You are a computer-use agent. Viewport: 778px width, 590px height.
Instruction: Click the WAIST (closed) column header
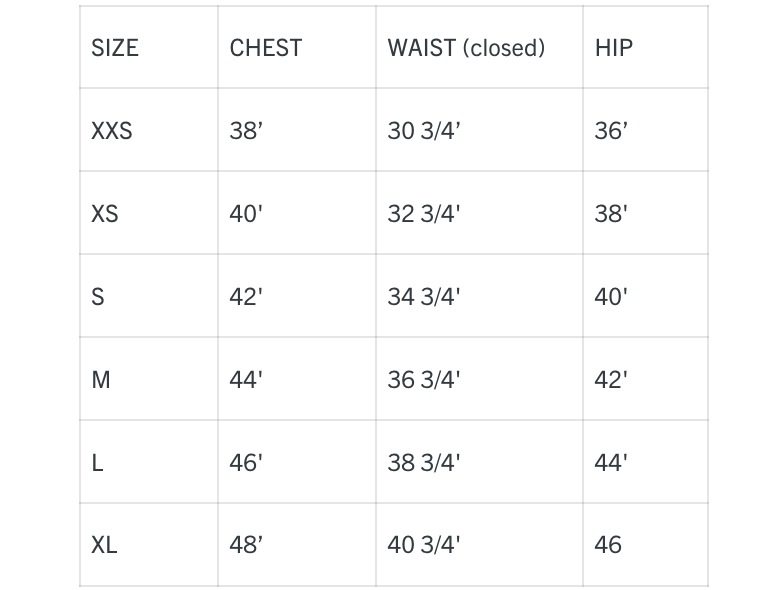click(x=466, y=48)
